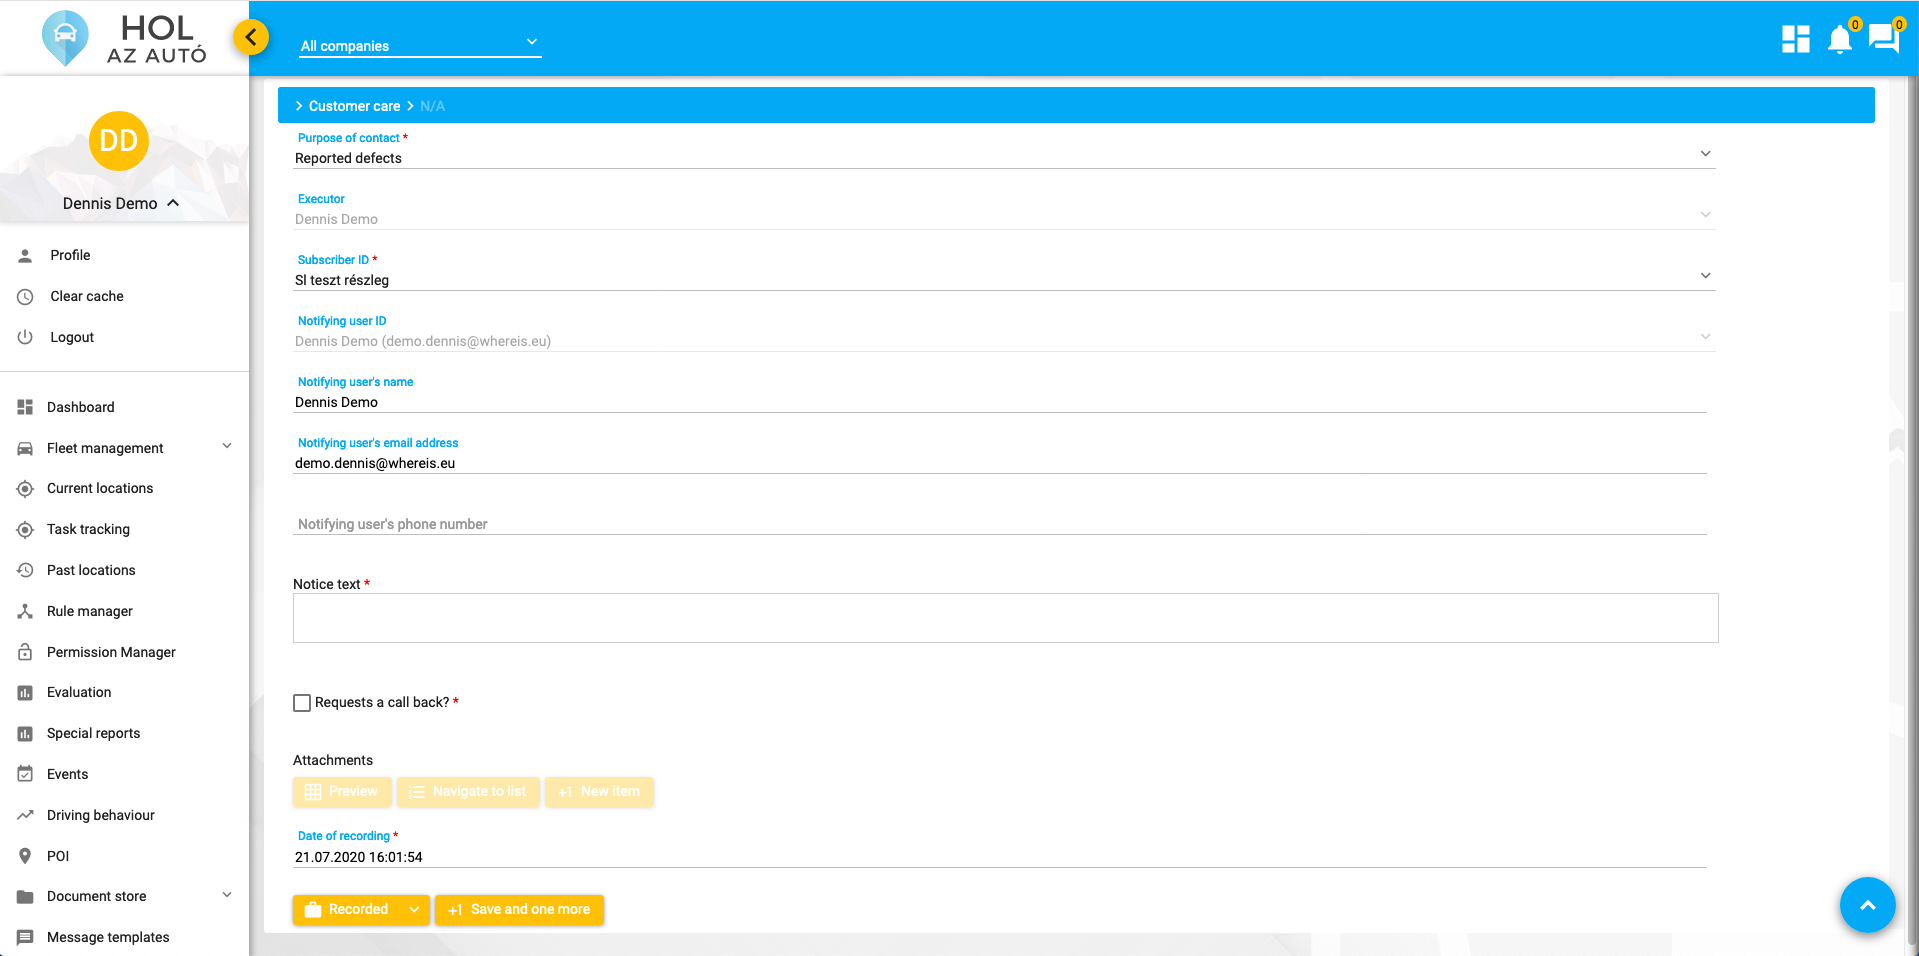Click the Clear cache clock icon
Screen dimensions: 1919x956
25,296
